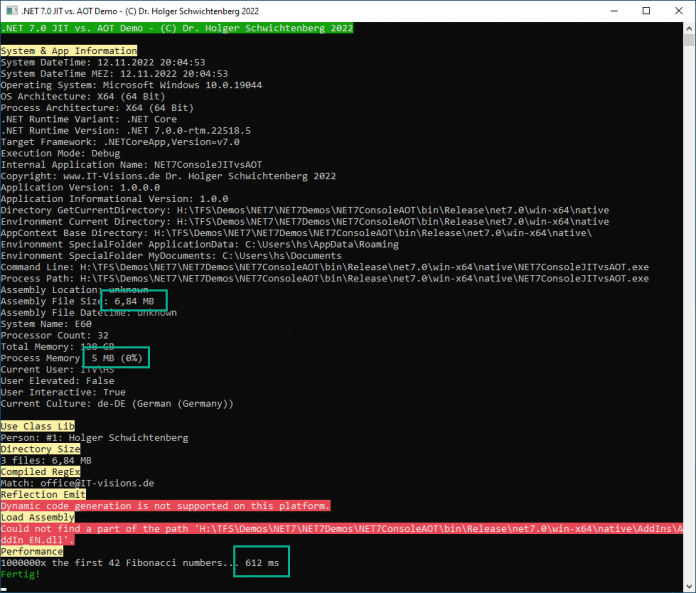Minimize the console window
This screenshot has width=696, height=593.
pos(614,11)
